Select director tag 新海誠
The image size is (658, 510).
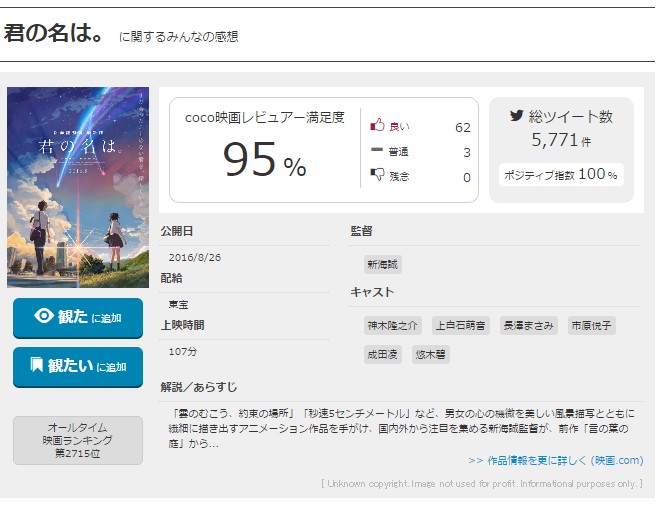382,264
